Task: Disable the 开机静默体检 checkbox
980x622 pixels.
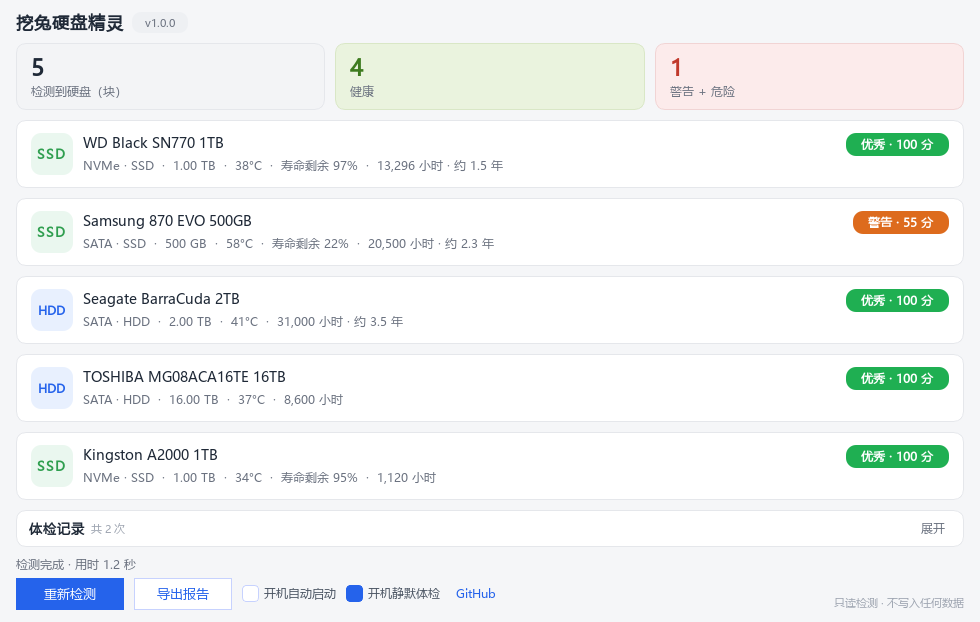Action: click(354, 593)
